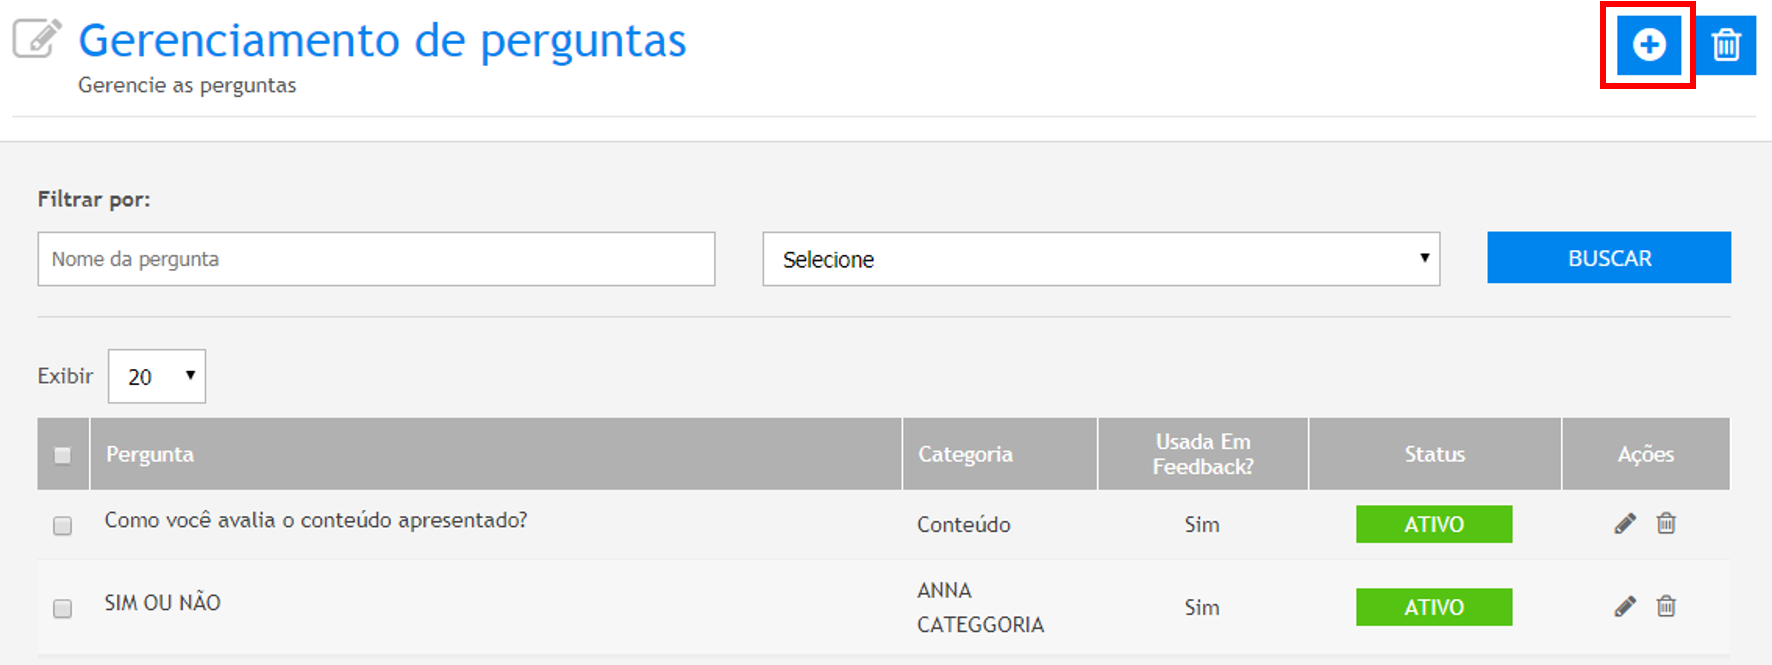Screen dimensions: 1772x665
Task: Click the delete trash icon in header
Action: [1726, 45]
